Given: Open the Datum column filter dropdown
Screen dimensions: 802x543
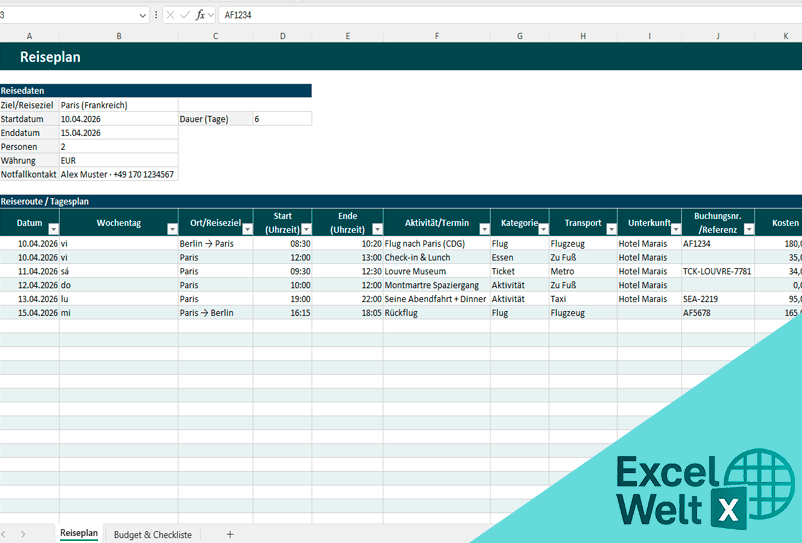Looking at the screenshot, I should (53, 229).
